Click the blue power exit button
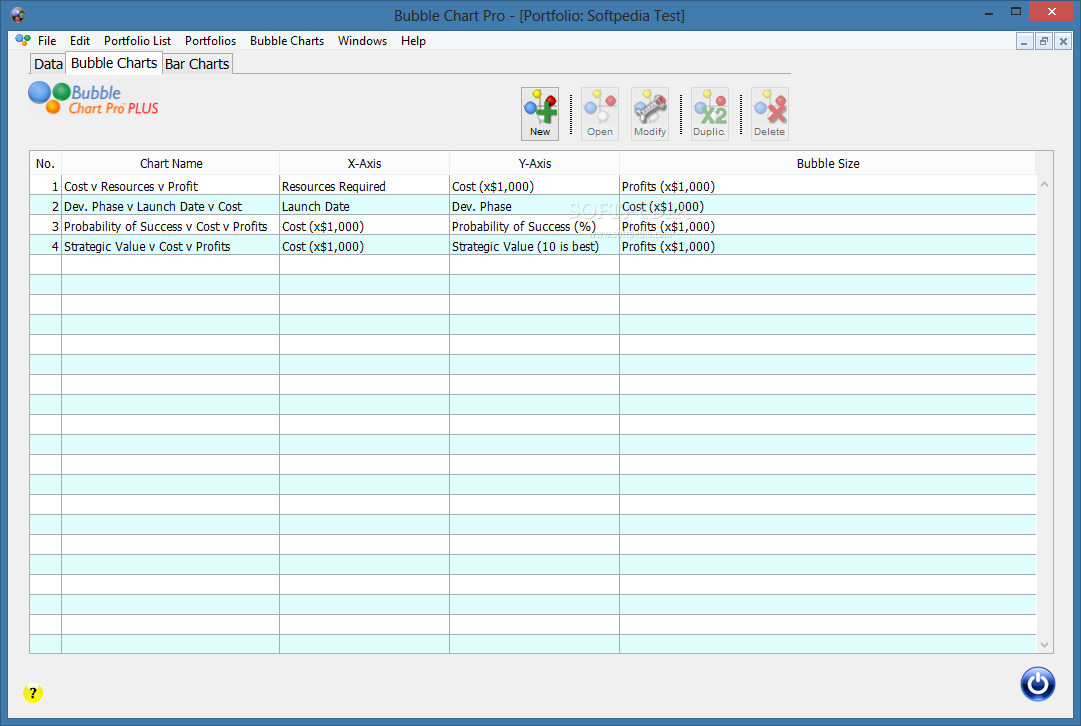 (1038, 684)
